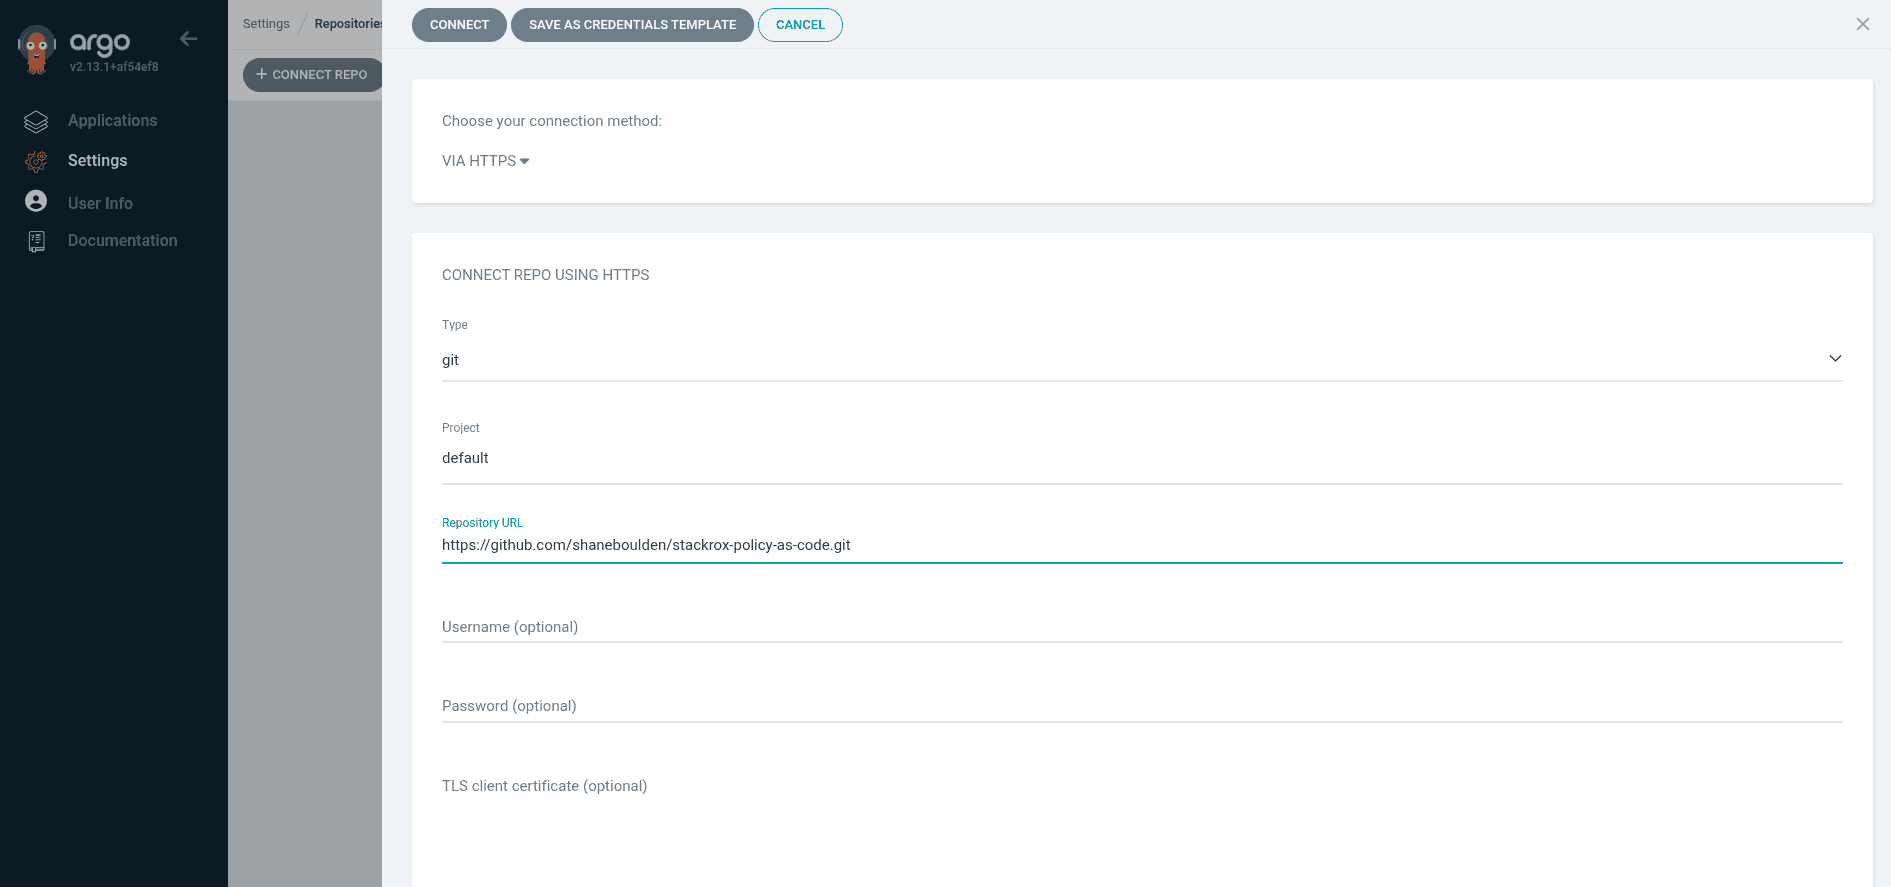The height and width of the screenshot is (887, 1891).
Task: Open Settings in the sidebar
Action: coord(97,160)
